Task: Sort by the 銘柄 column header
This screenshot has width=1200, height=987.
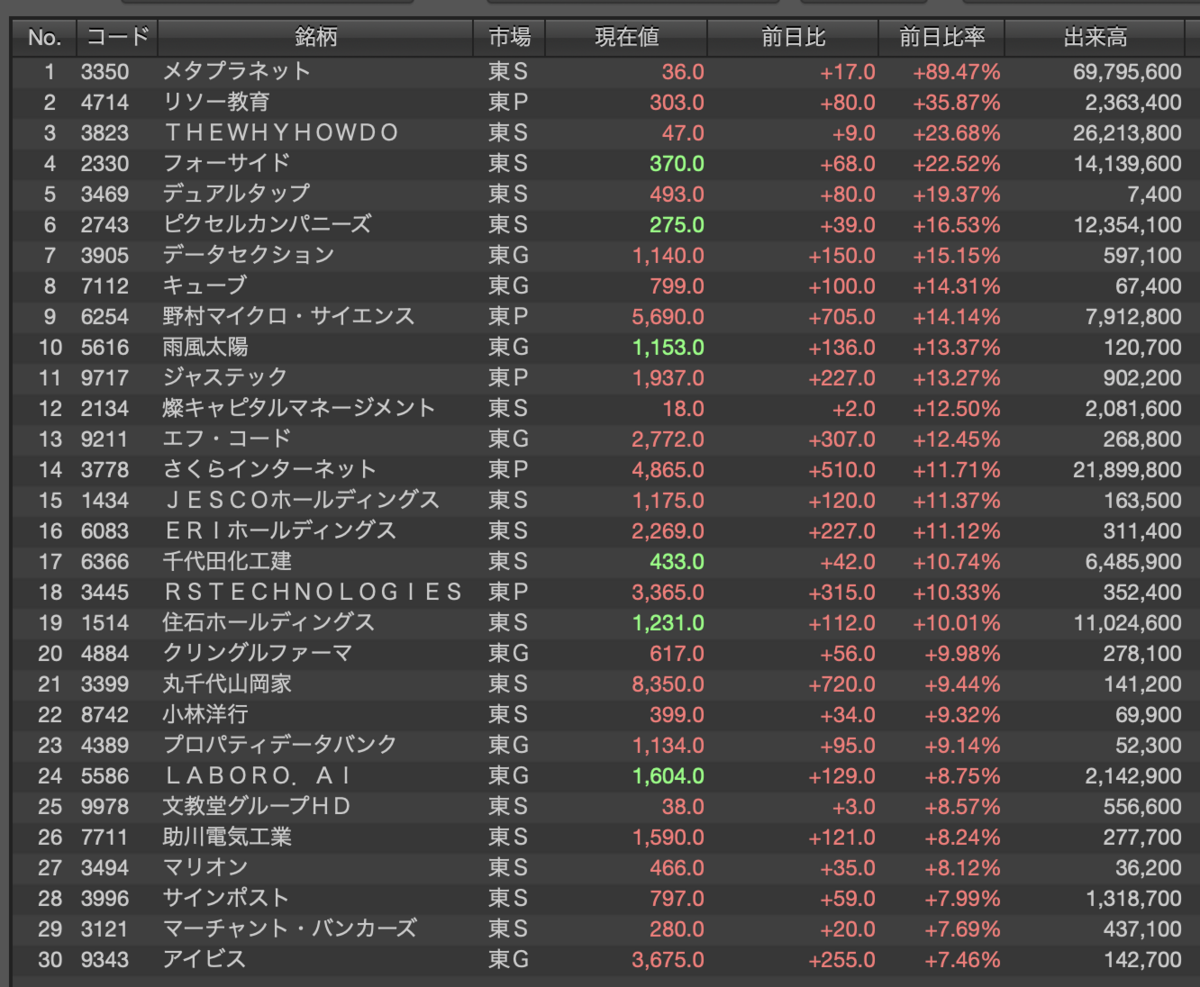Action: pos(315,38)
